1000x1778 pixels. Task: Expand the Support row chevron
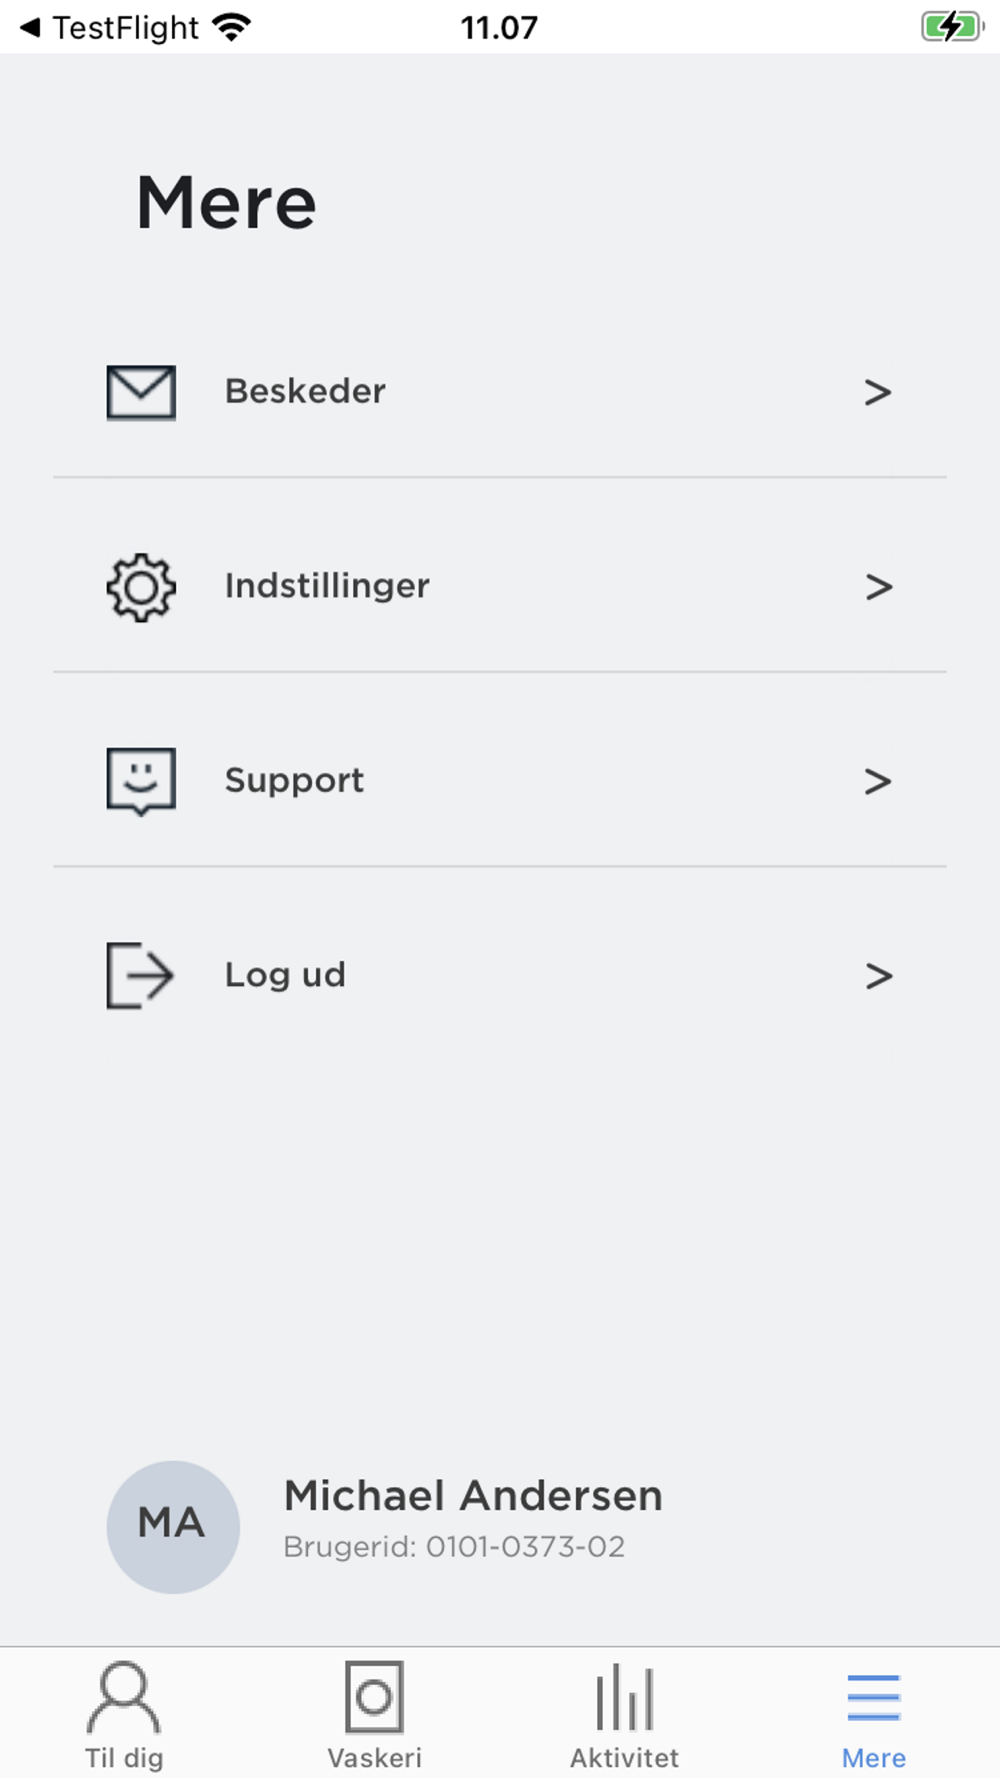pyautogui.click(x=878, y=781)
